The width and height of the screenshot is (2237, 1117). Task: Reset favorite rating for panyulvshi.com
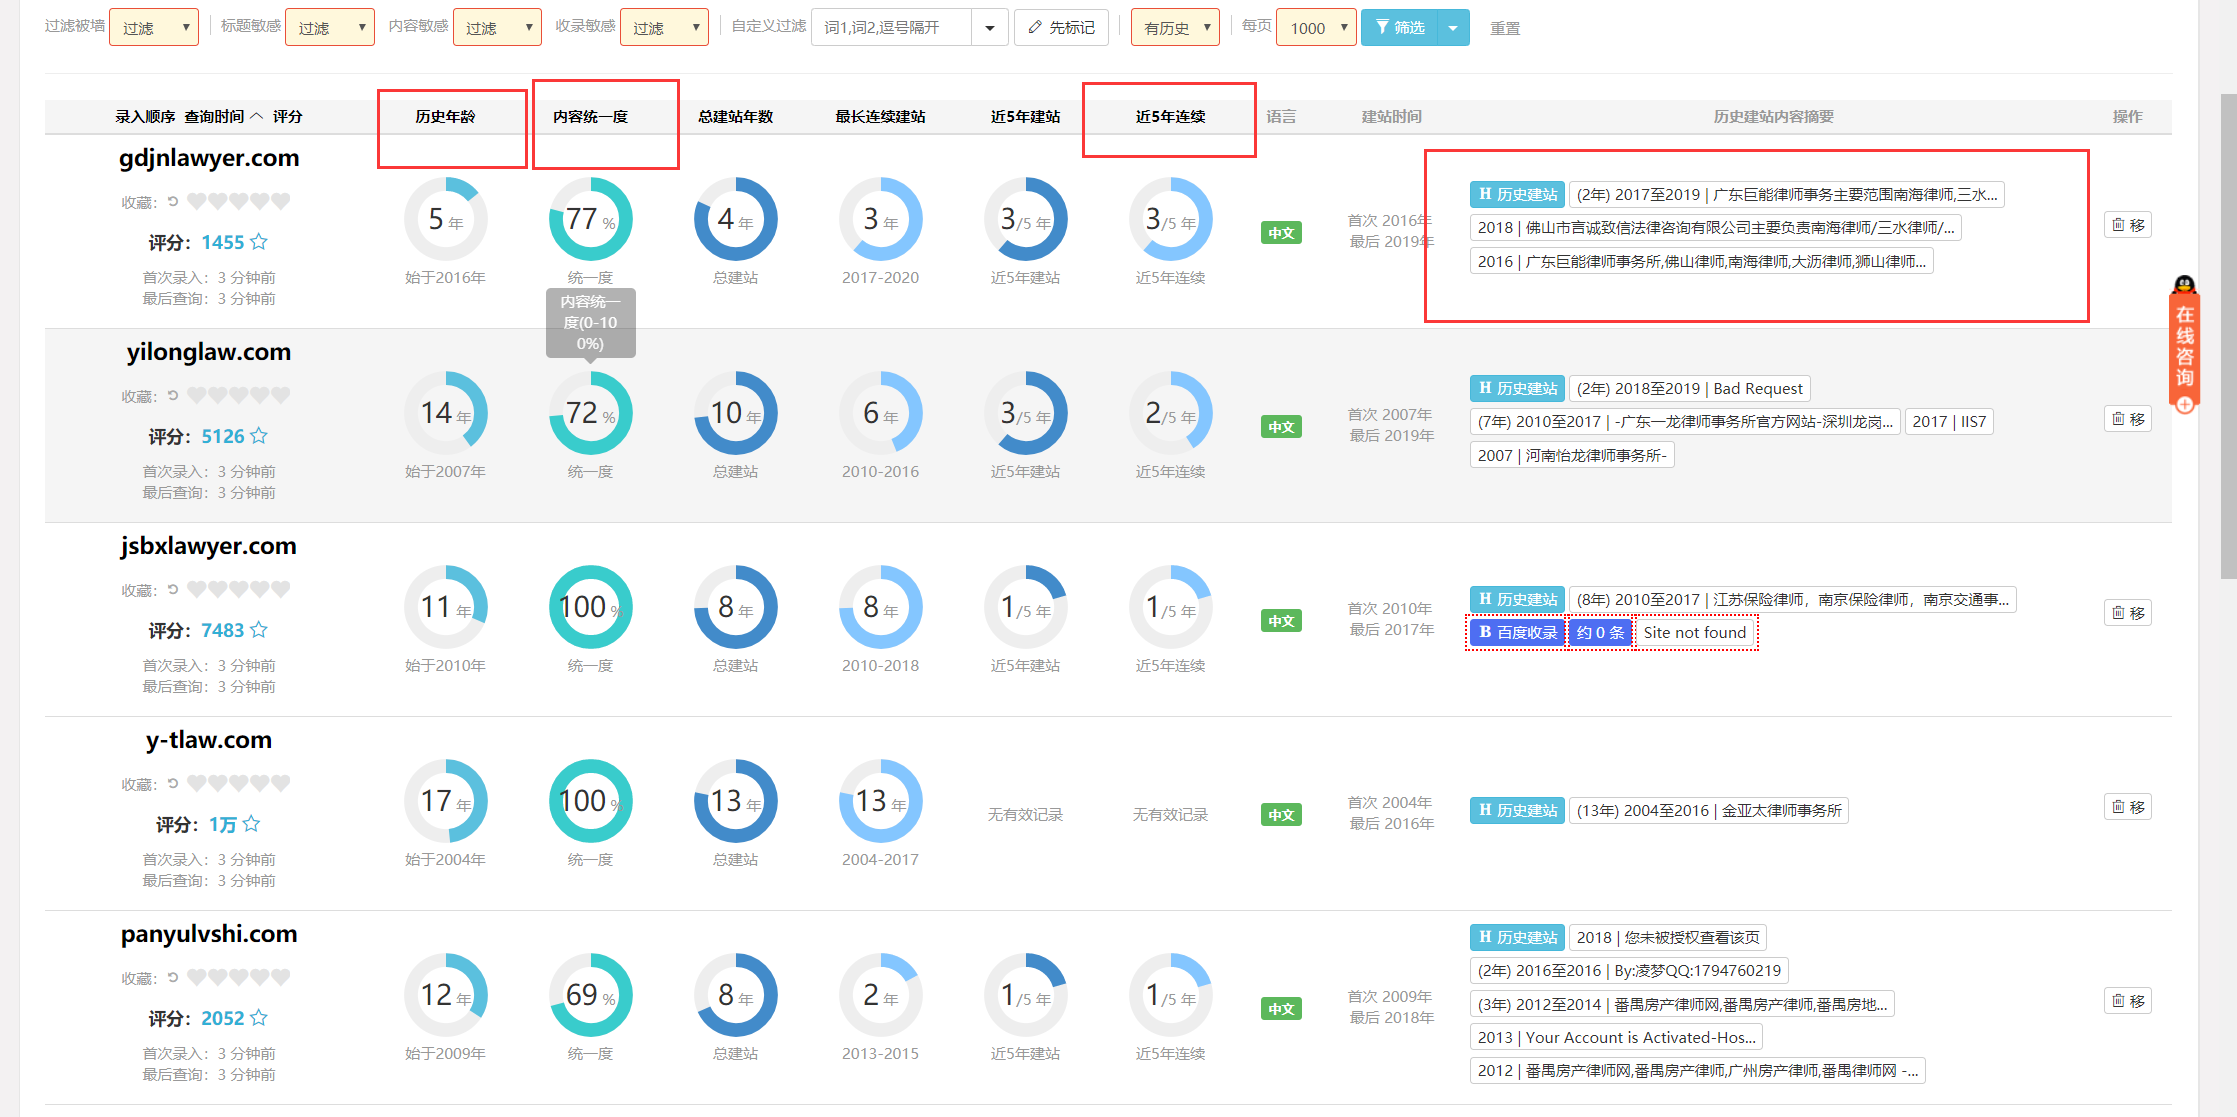[173, 978]
